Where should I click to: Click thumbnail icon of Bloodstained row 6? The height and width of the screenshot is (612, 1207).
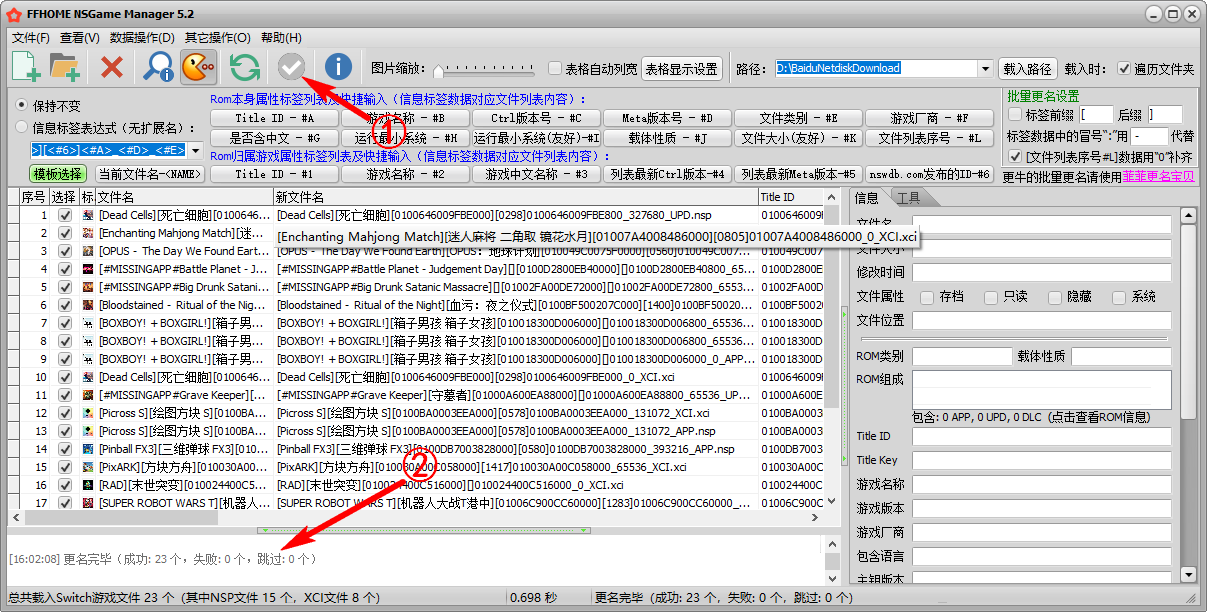click(88, 305)
